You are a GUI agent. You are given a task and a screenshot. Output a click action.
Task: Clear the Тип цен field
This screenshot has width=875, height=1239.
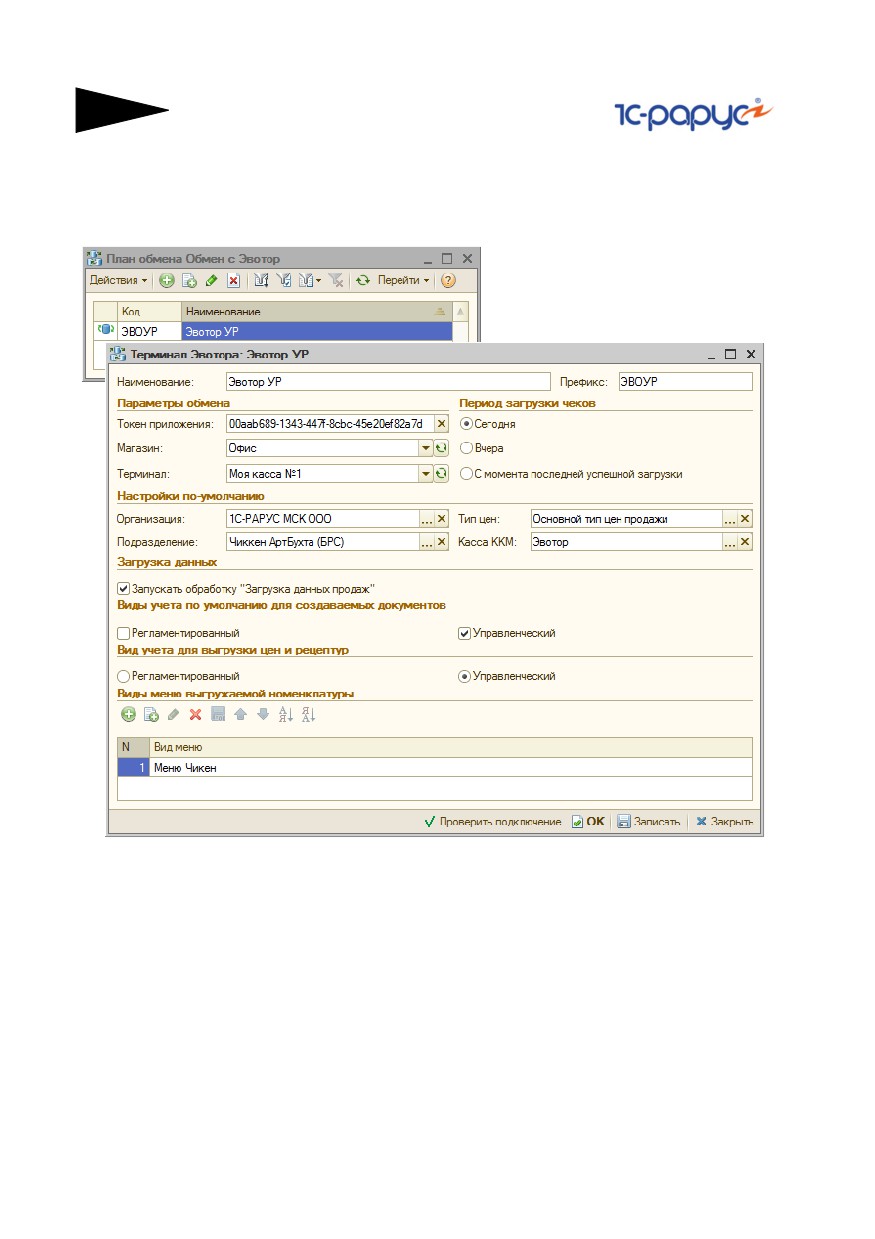click(x=745, y=519)
